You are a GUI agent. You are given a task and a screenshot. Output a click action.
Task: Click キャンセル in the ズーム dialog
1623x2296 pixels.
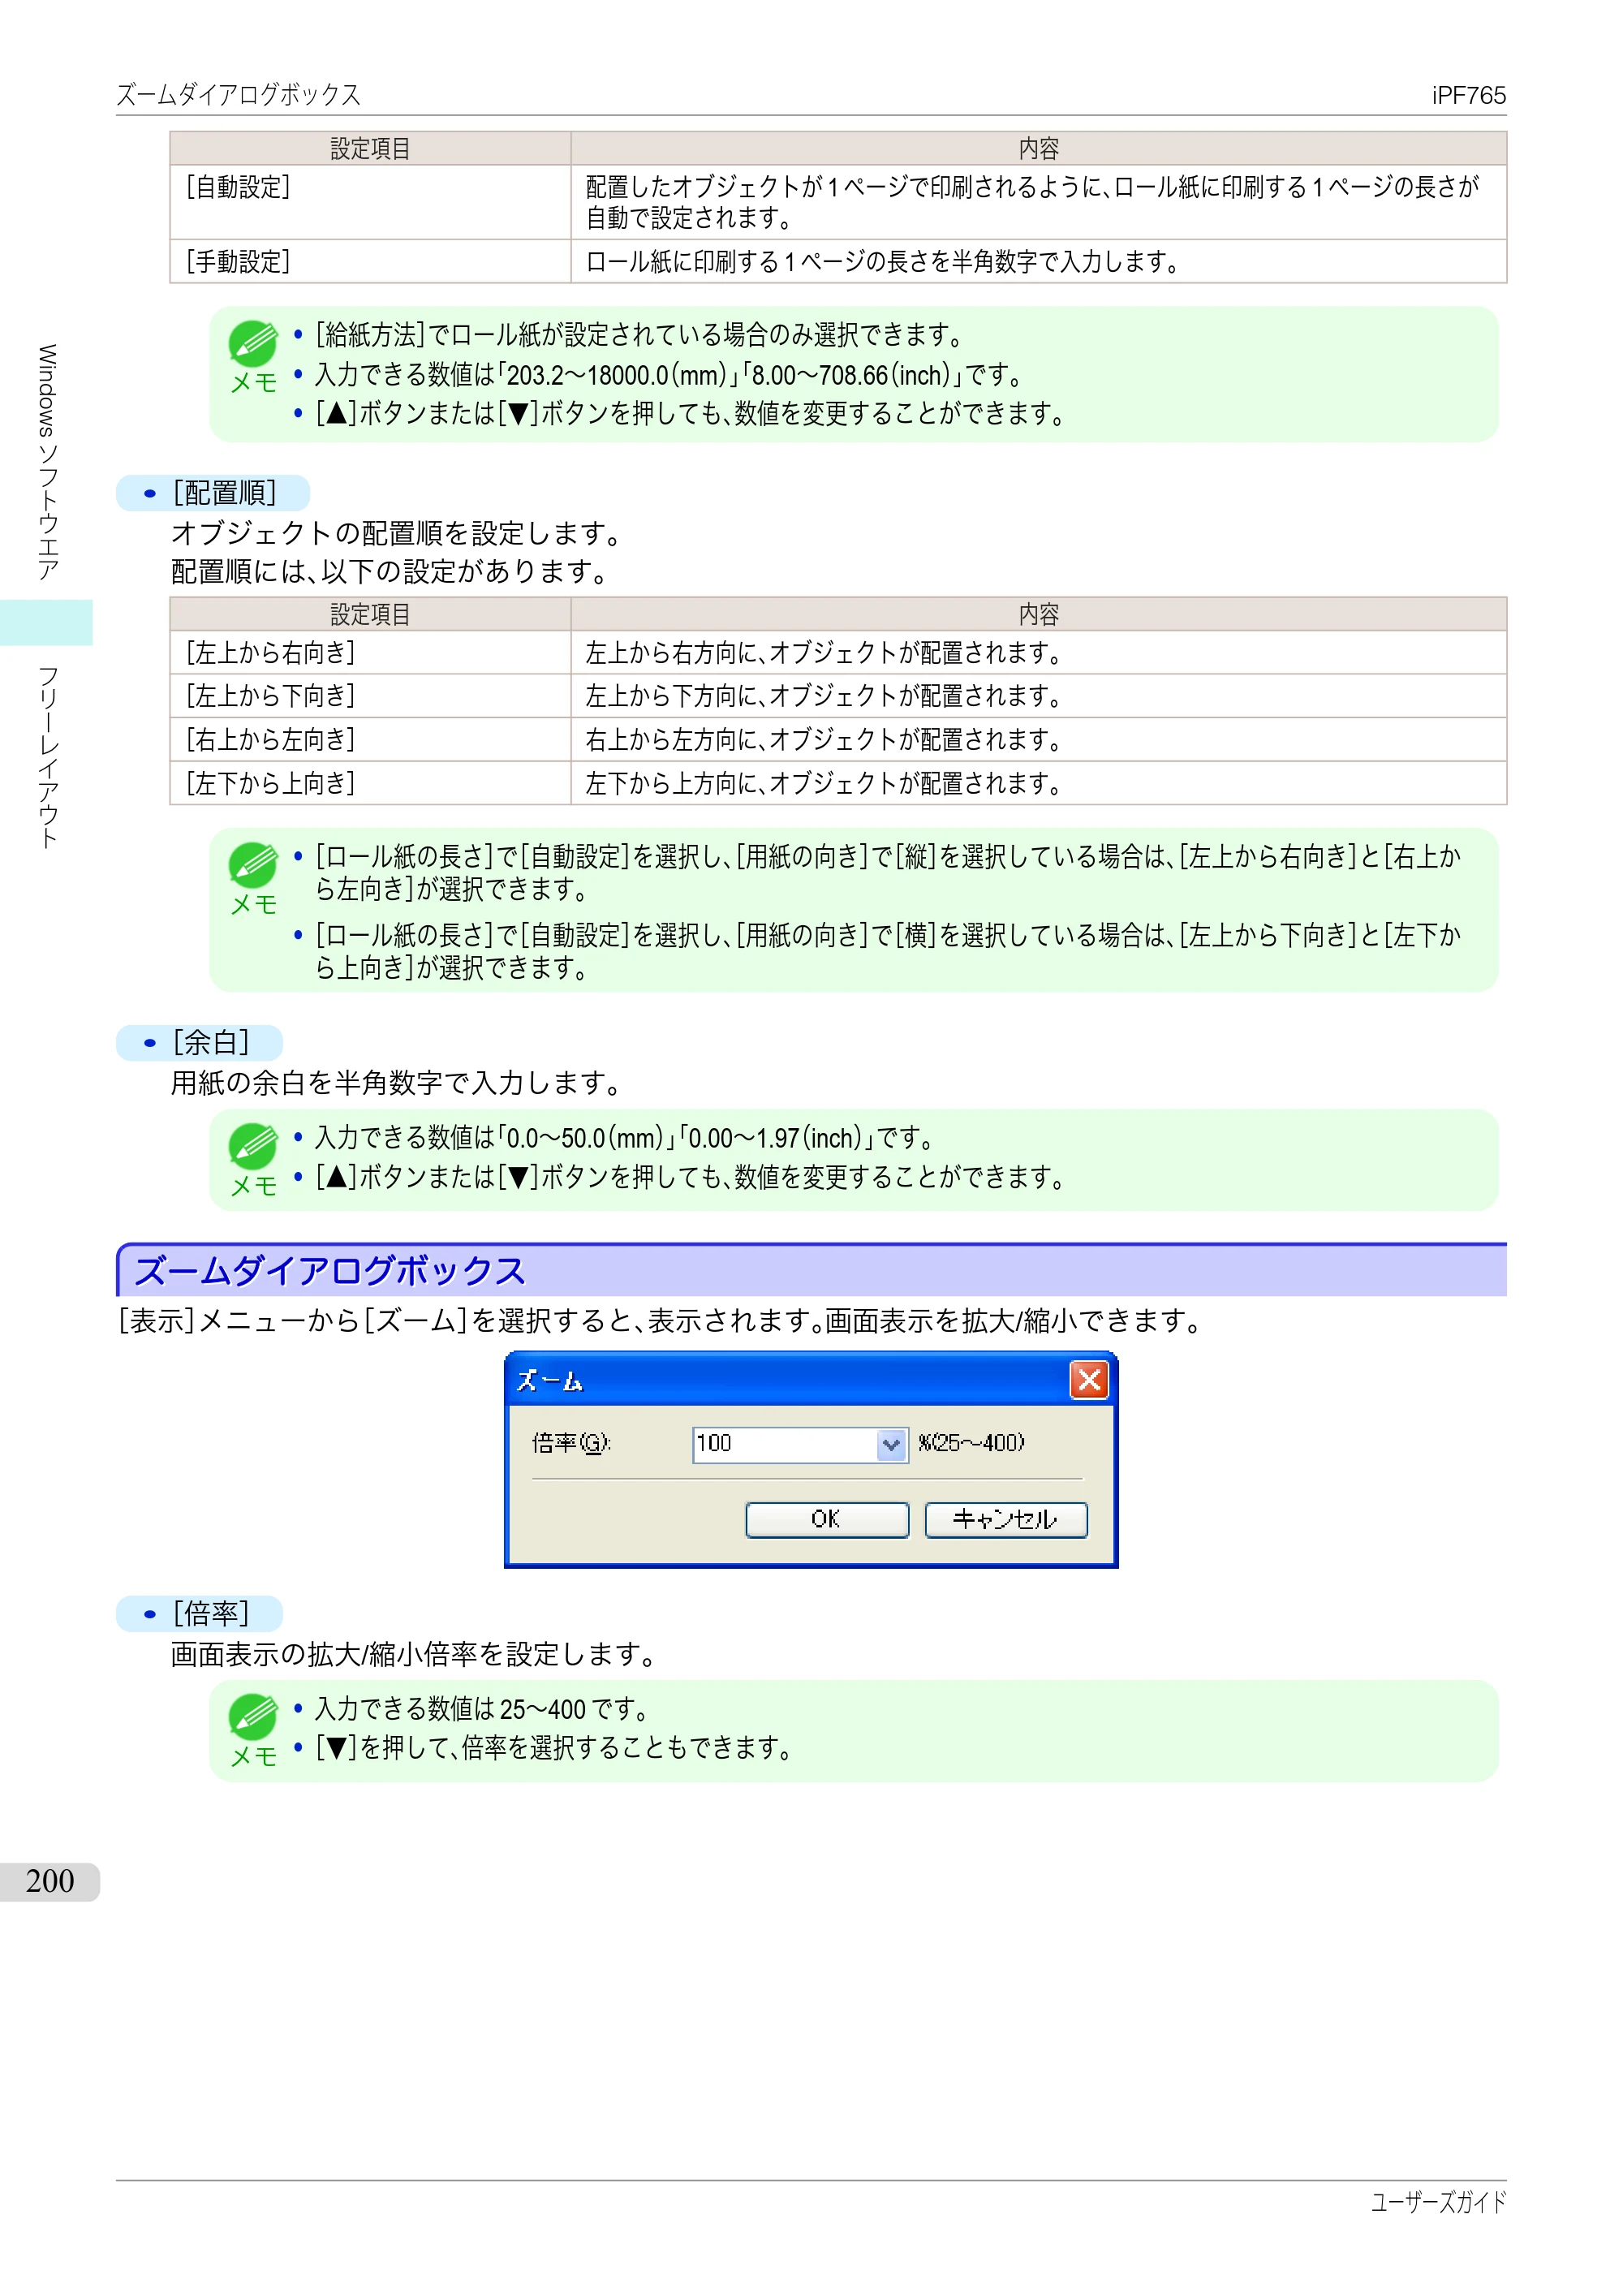[1005, 1519]
